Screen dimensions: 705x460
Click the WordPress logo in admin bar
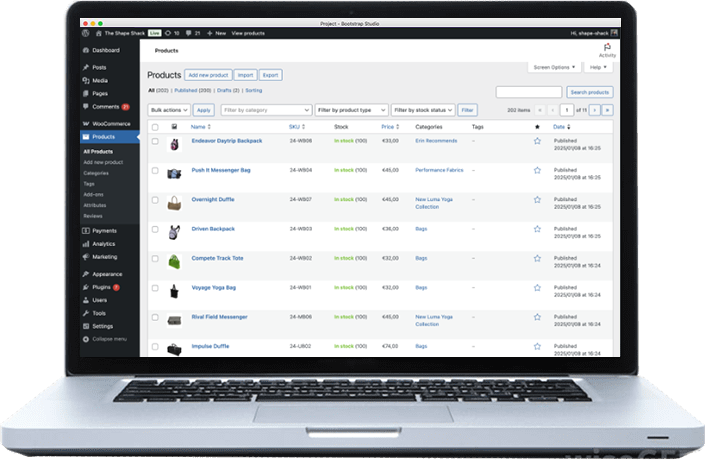(87, 33)
